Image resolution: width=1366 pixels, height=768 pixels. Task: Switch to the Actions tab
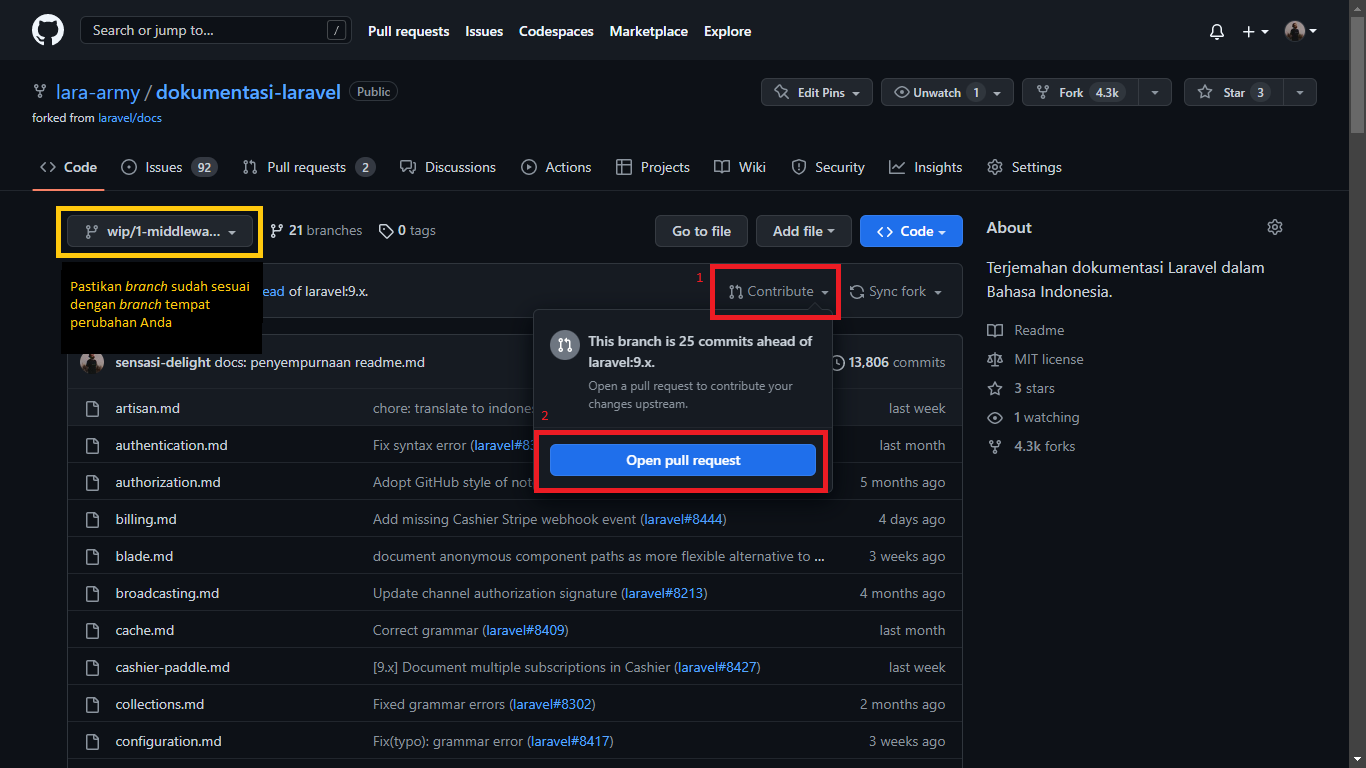click(556, 167)
